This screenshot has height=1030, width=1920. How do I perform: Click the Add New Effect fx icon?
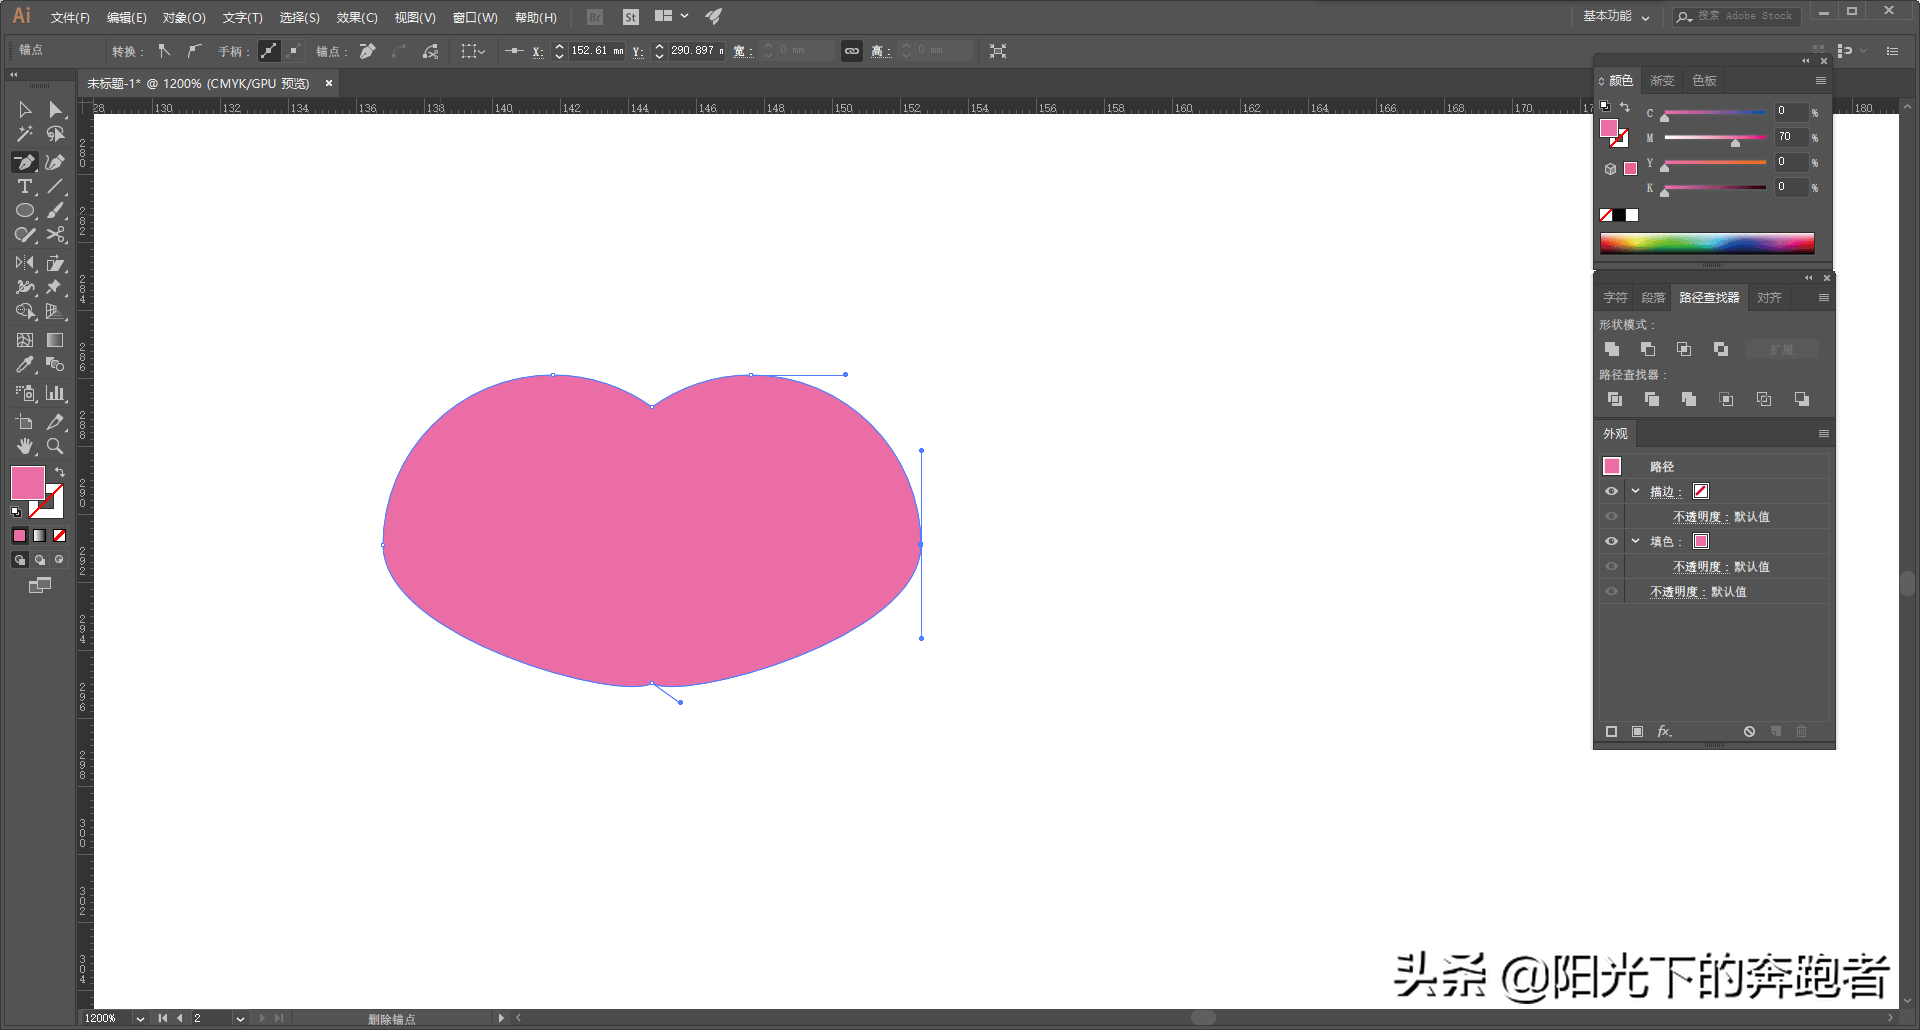(1664, 732)
